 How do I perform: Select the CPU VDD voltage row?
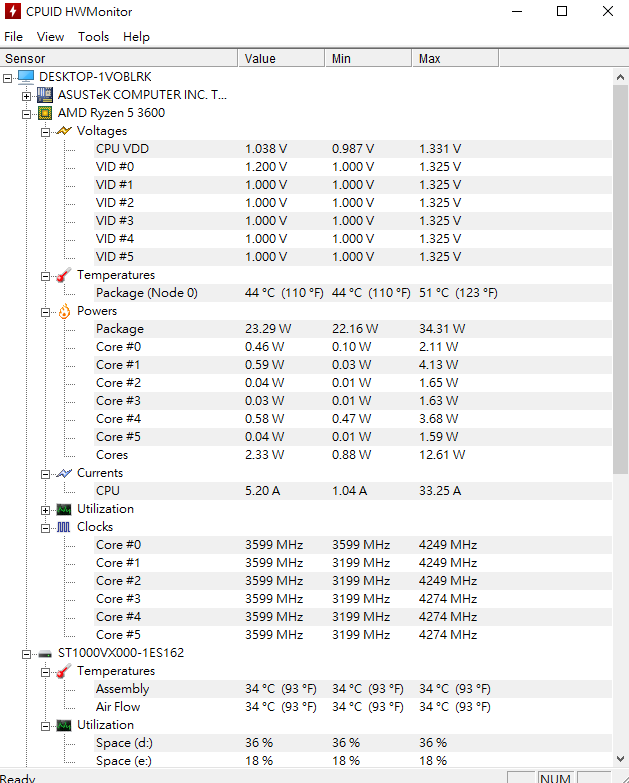click(353, 149)
